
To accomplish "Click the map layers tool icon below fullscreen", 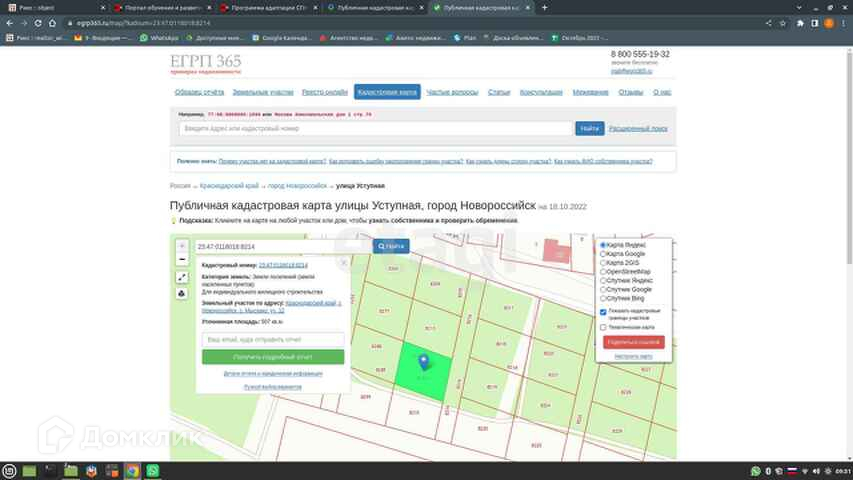I will 182,294.
